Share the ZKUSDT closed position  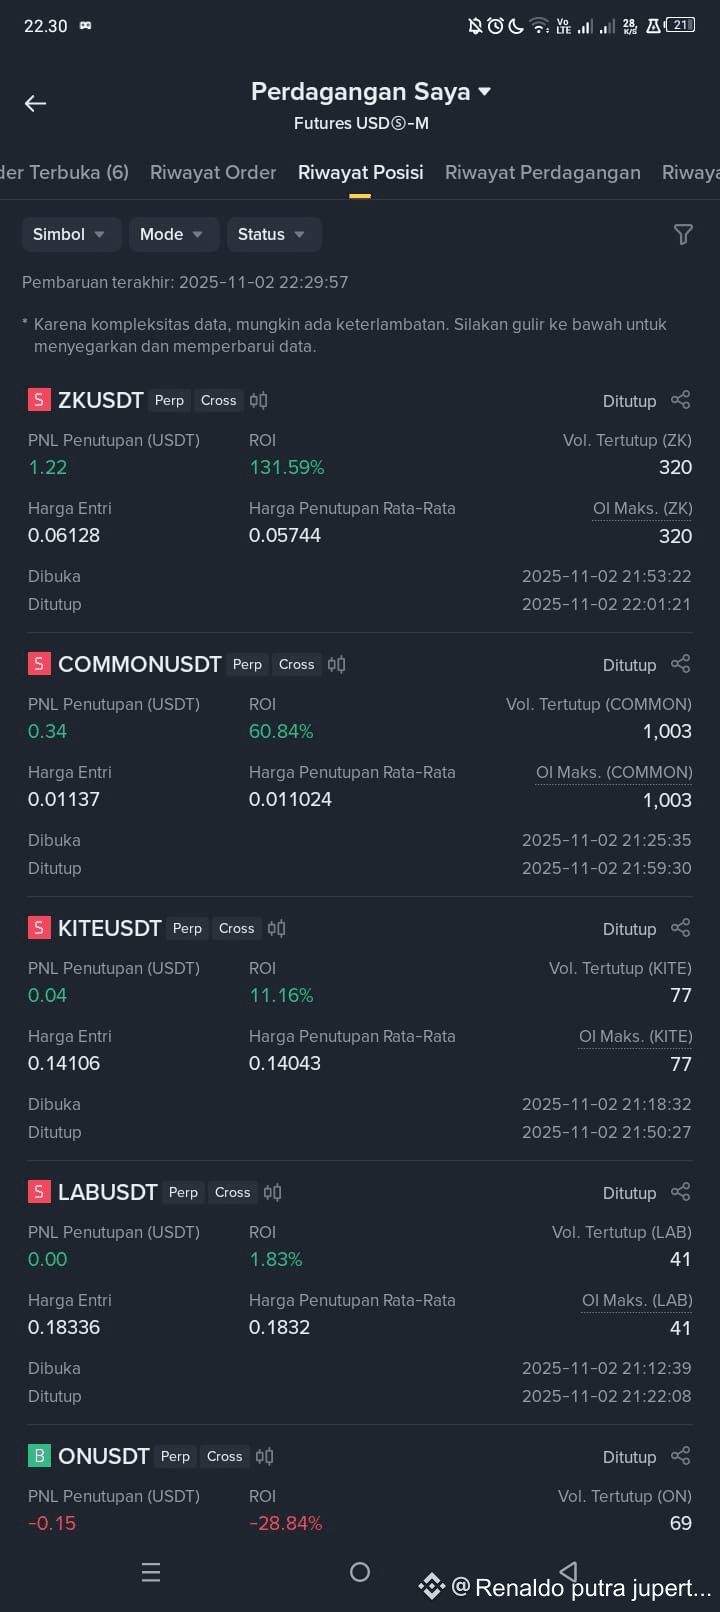coord(681,400)
